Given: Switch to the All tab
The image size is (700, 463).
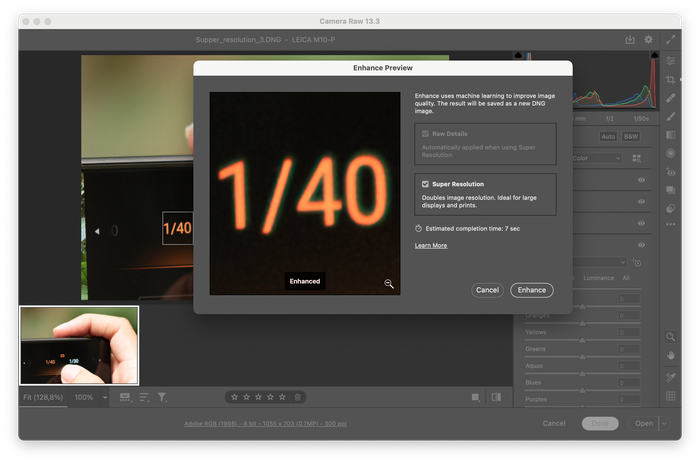Looking at the screenshot, I should pyautogui.click(x=626, y=278).
